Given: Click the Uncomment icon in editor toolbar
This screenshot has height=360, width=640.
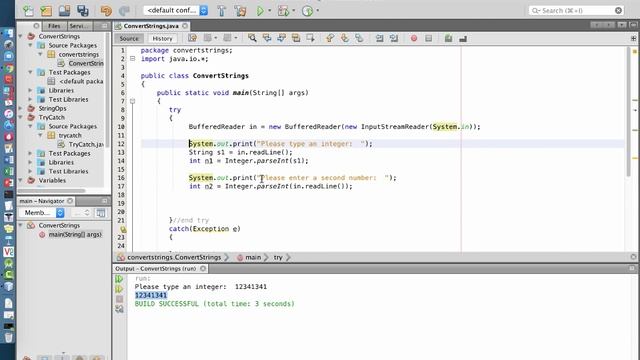Looking at the screenshot, I should click(x=463, y=38).
